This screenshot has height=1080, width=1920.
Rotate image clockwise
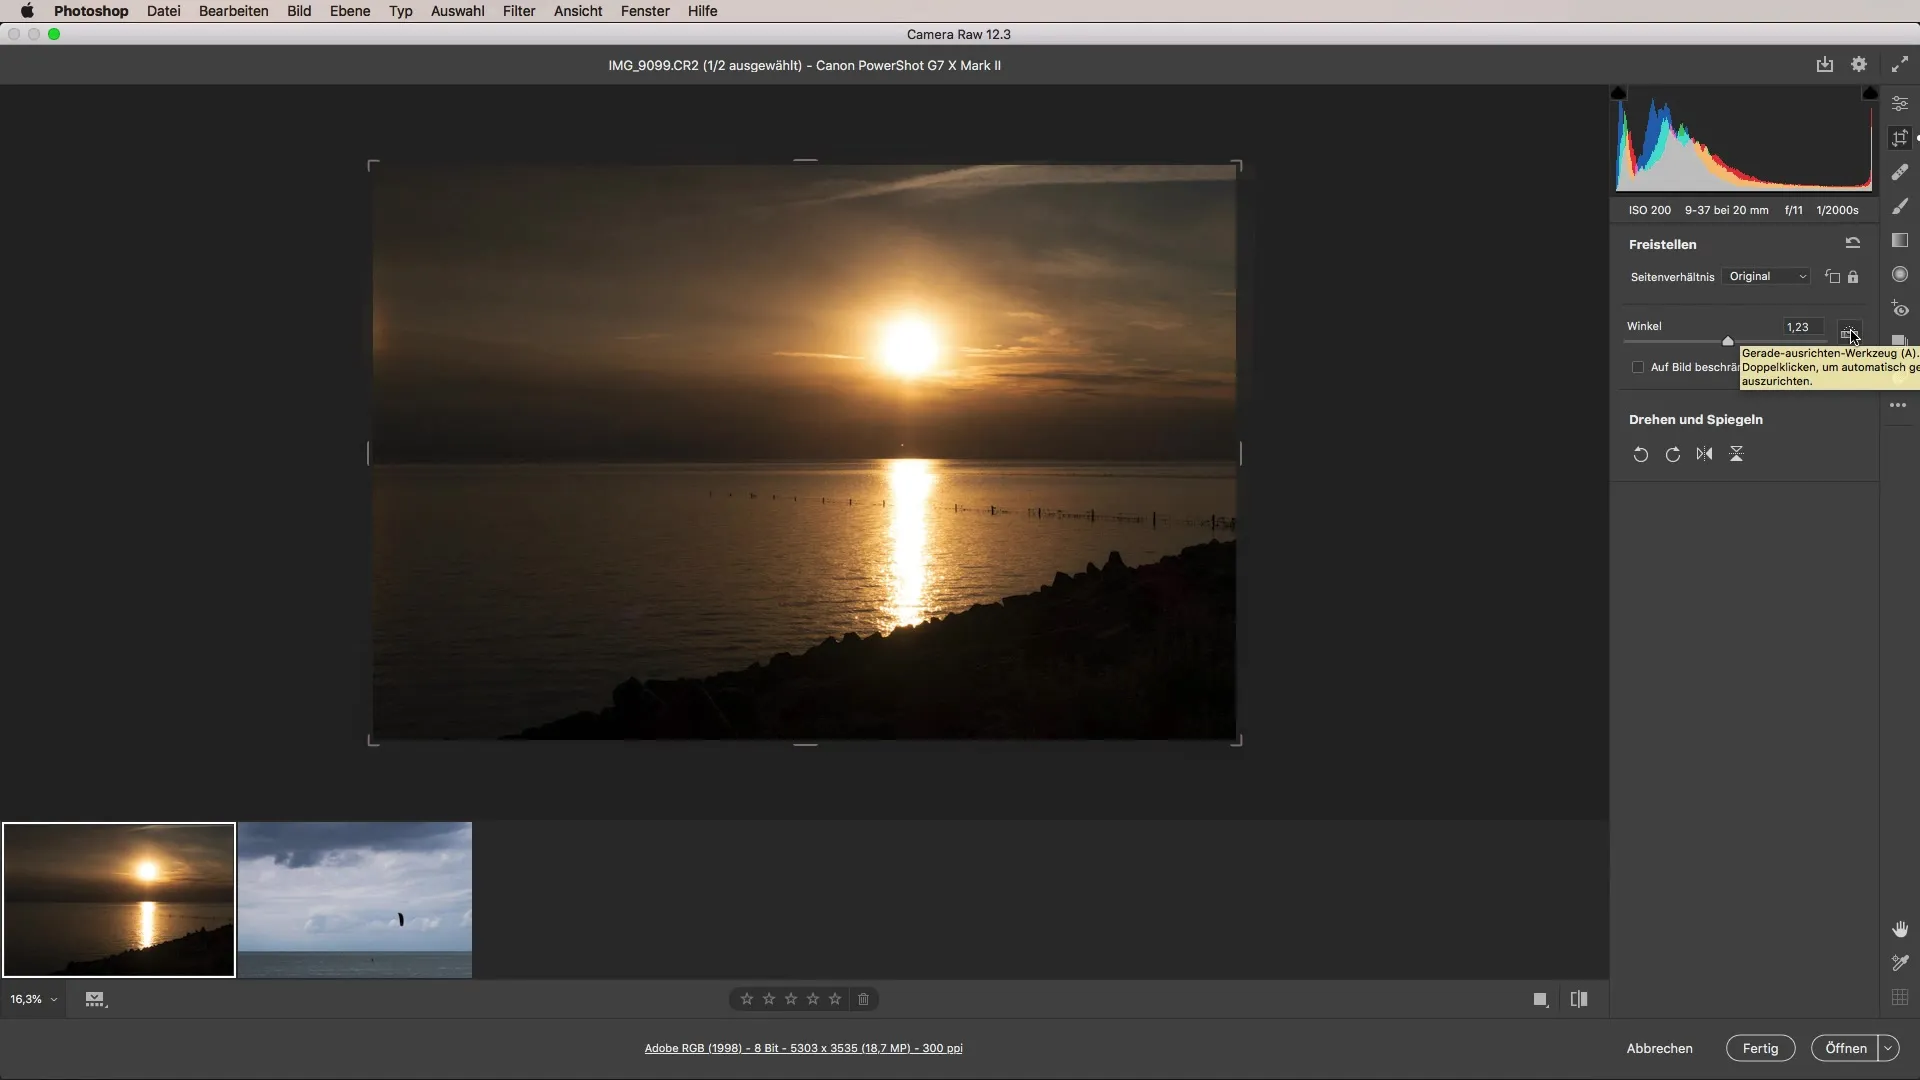1672,455
